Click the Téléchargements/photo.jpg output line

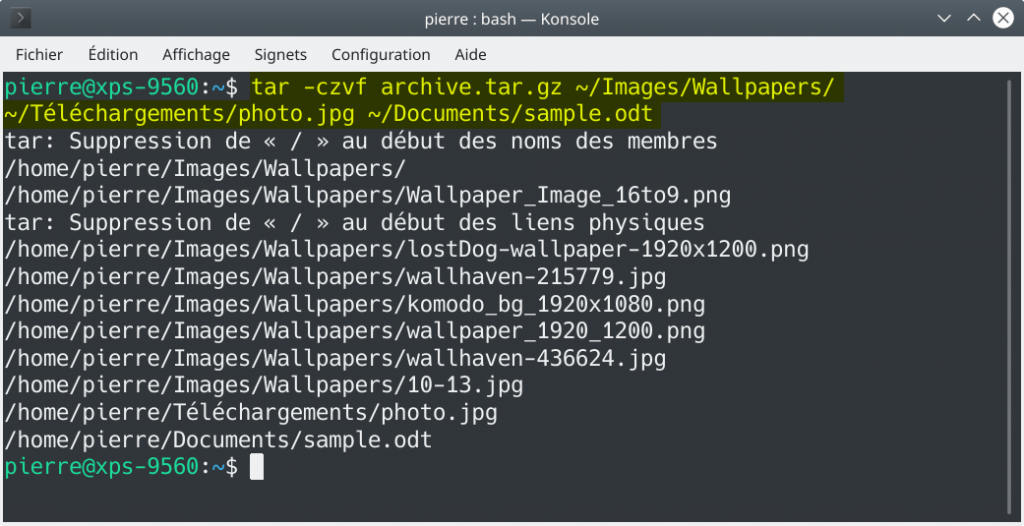251,413
